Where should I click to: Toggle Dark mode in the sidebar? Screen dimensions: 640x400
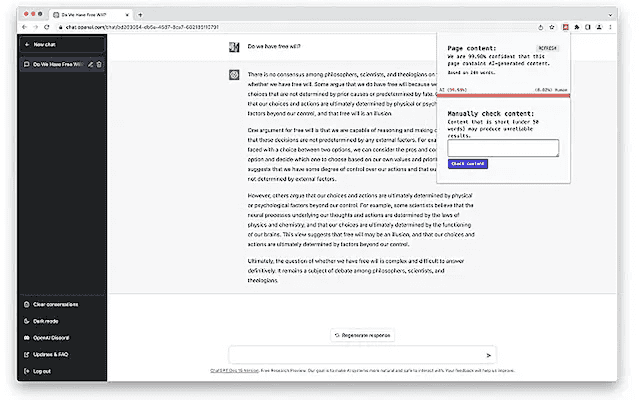(x=45, y=321)
